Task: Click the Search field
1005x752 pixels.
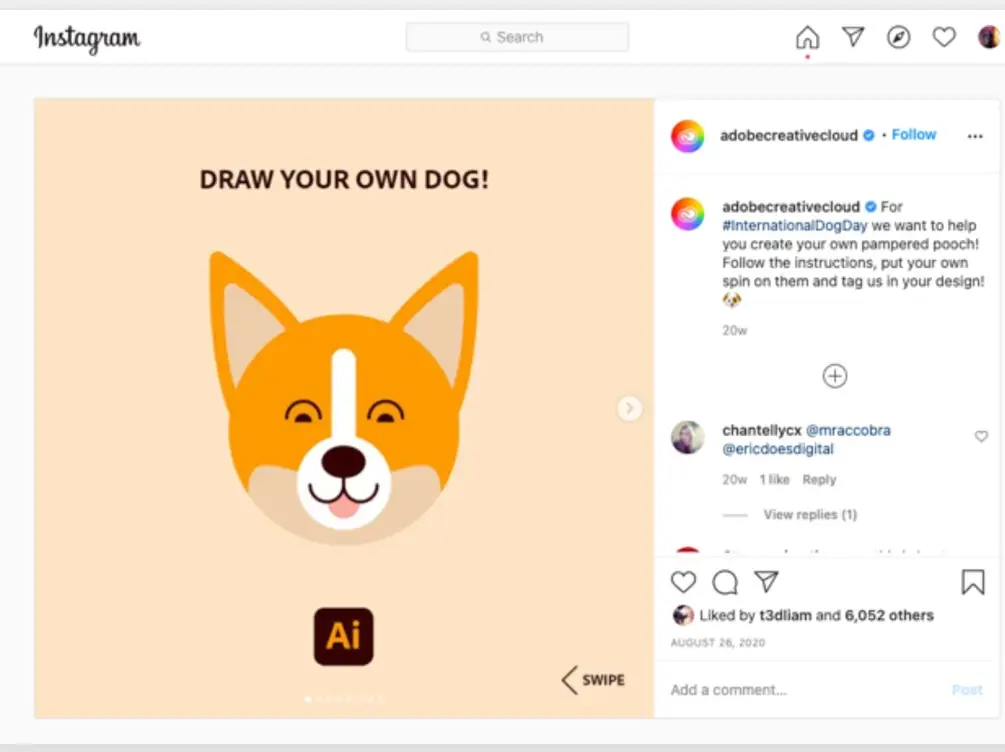Action: pos(517,37)
